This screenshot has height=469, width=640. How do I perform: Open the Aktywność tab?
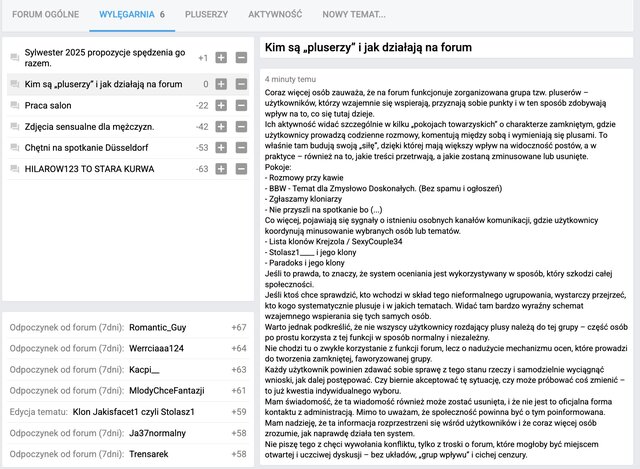[275, 16]
